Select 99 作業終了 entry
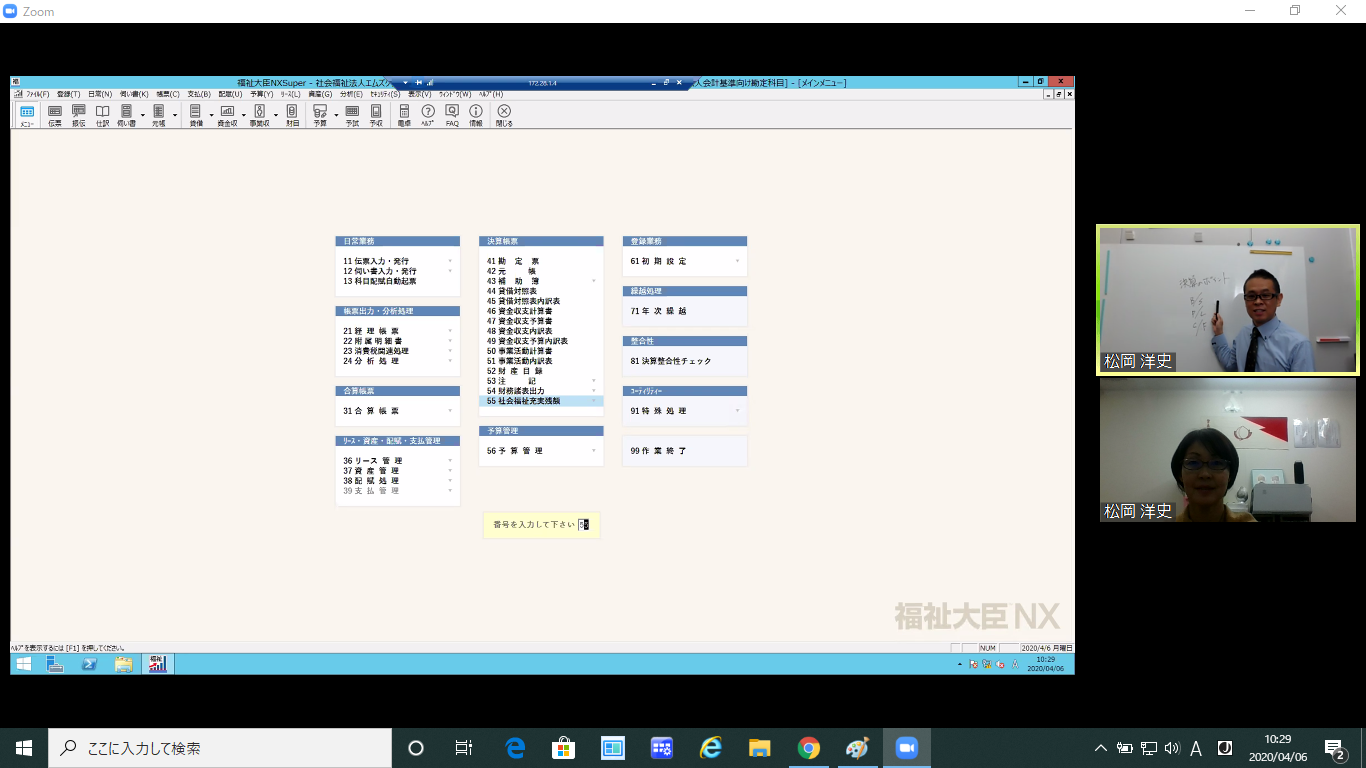 (x=659, y=451)
